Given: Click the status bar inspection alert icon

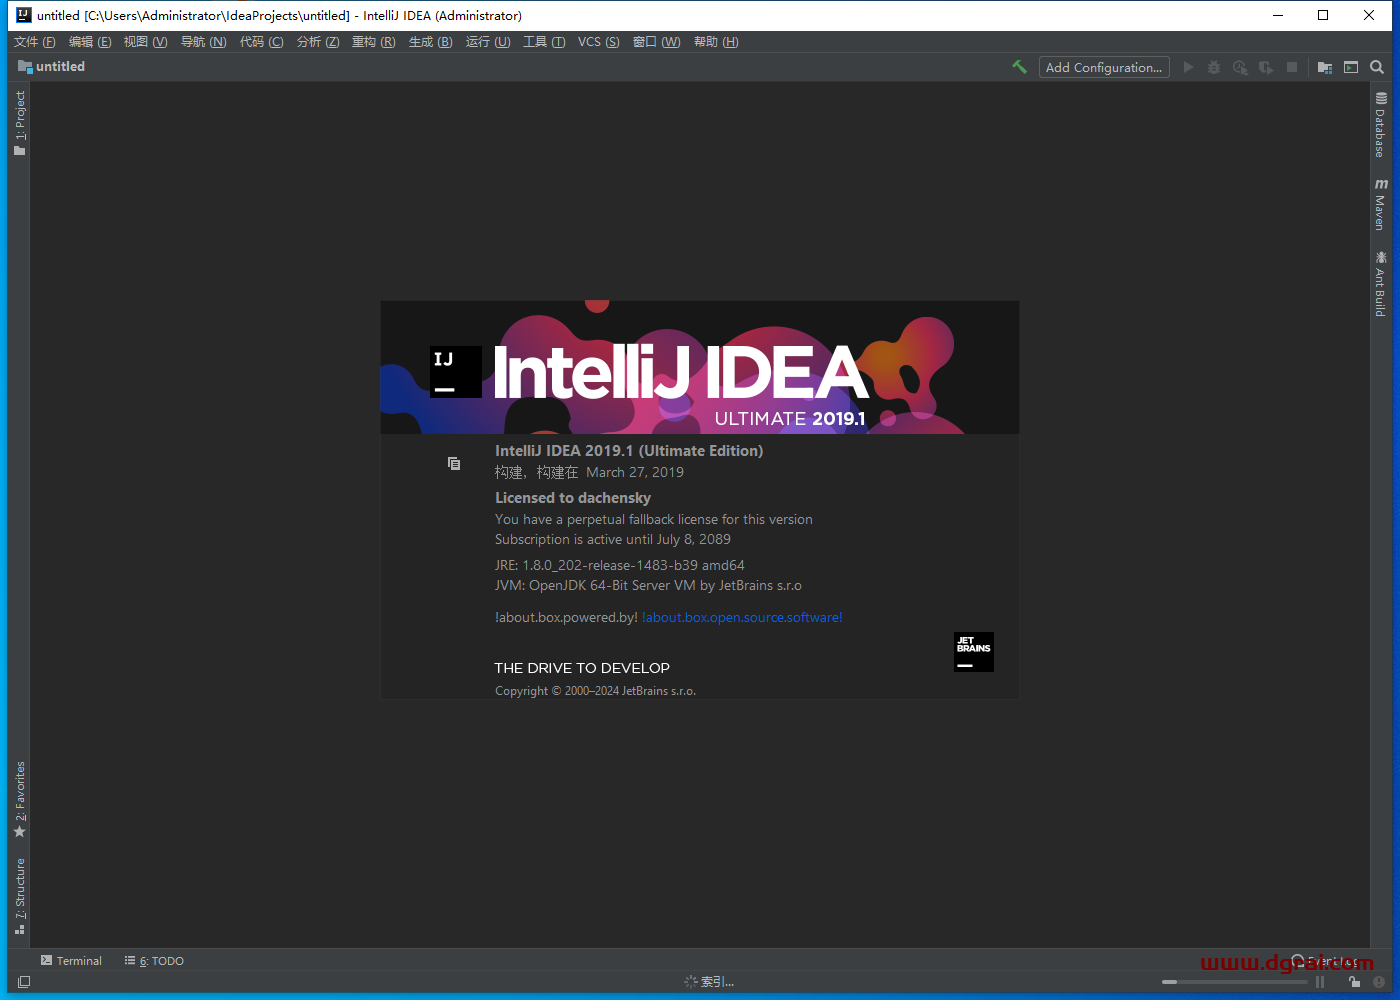Looking at the screenshot, I should (x=1379, y=982).
